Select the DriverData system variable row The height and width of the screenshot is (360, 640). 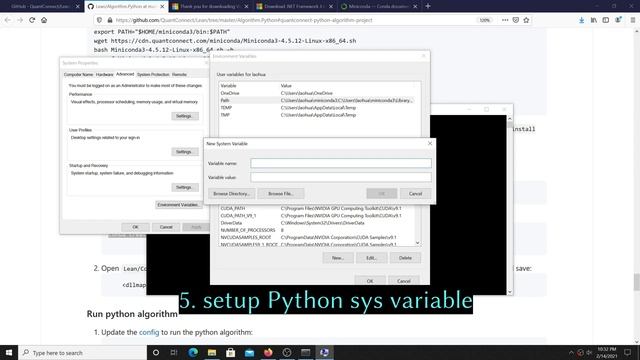[x=317, y=223]
